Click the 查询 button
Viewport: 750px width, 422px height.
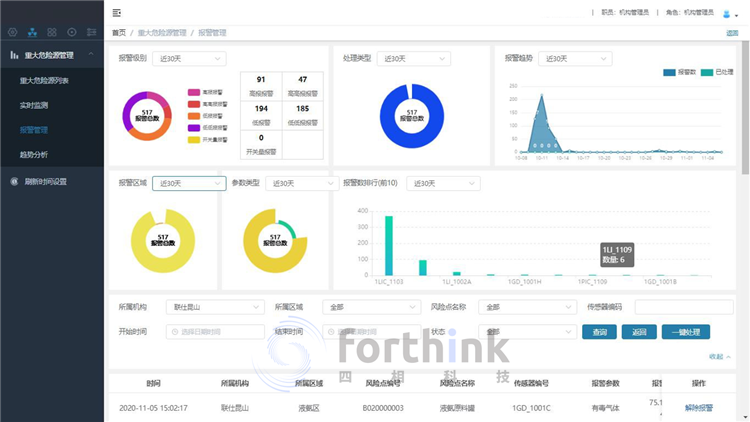pos(599,332)
